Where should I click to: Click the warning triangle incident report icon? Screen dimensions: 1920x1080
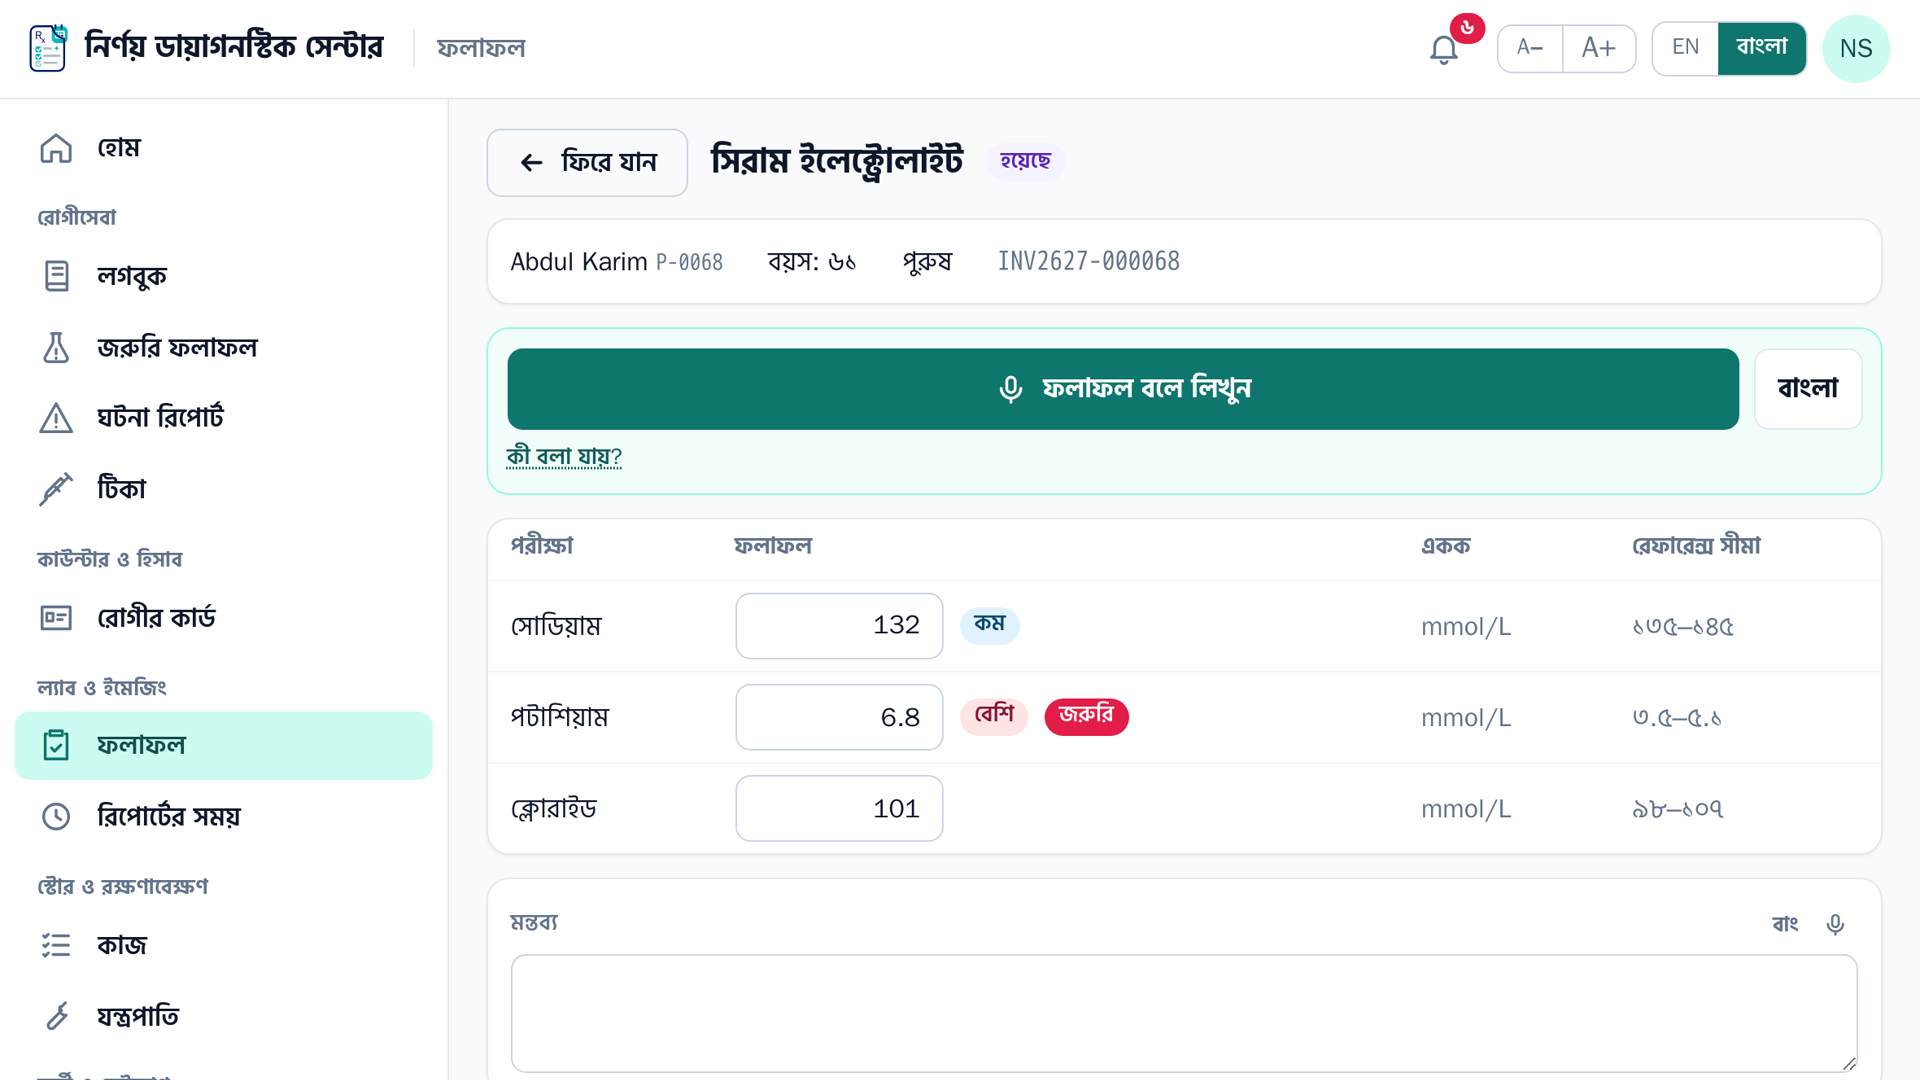coord(56,417)
